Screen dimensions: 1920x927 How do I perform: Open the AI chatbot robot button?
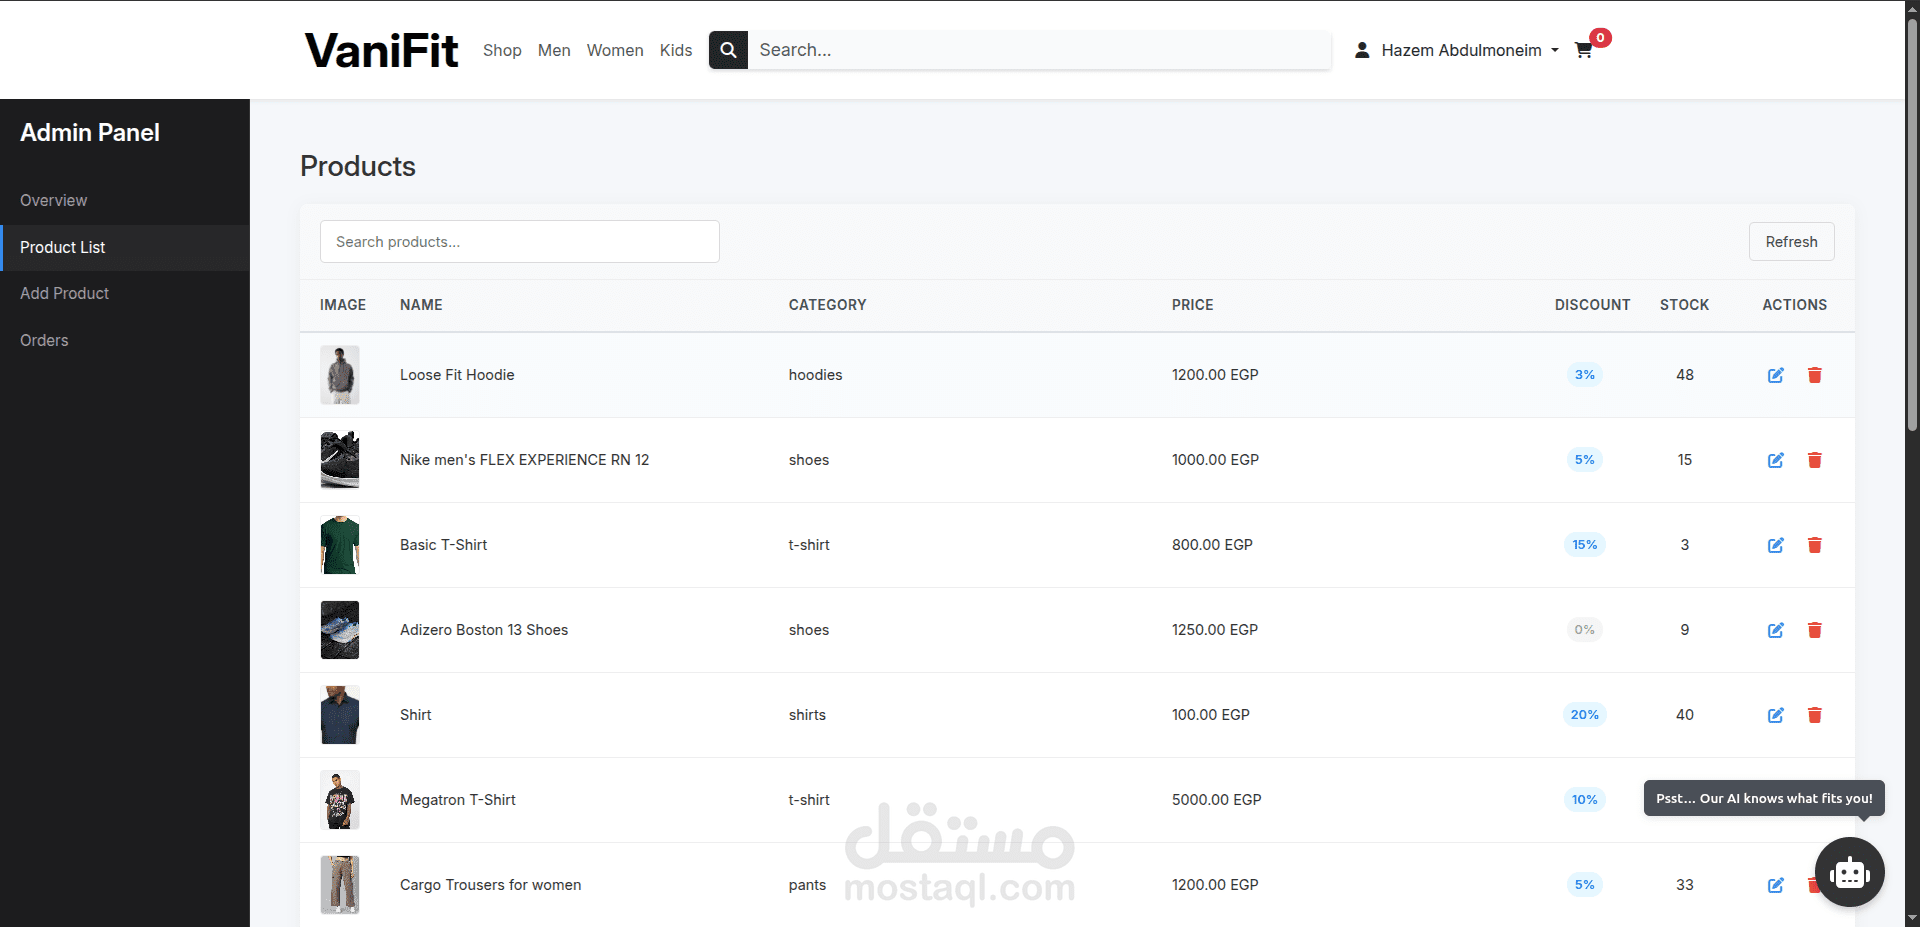point(1849,872)
